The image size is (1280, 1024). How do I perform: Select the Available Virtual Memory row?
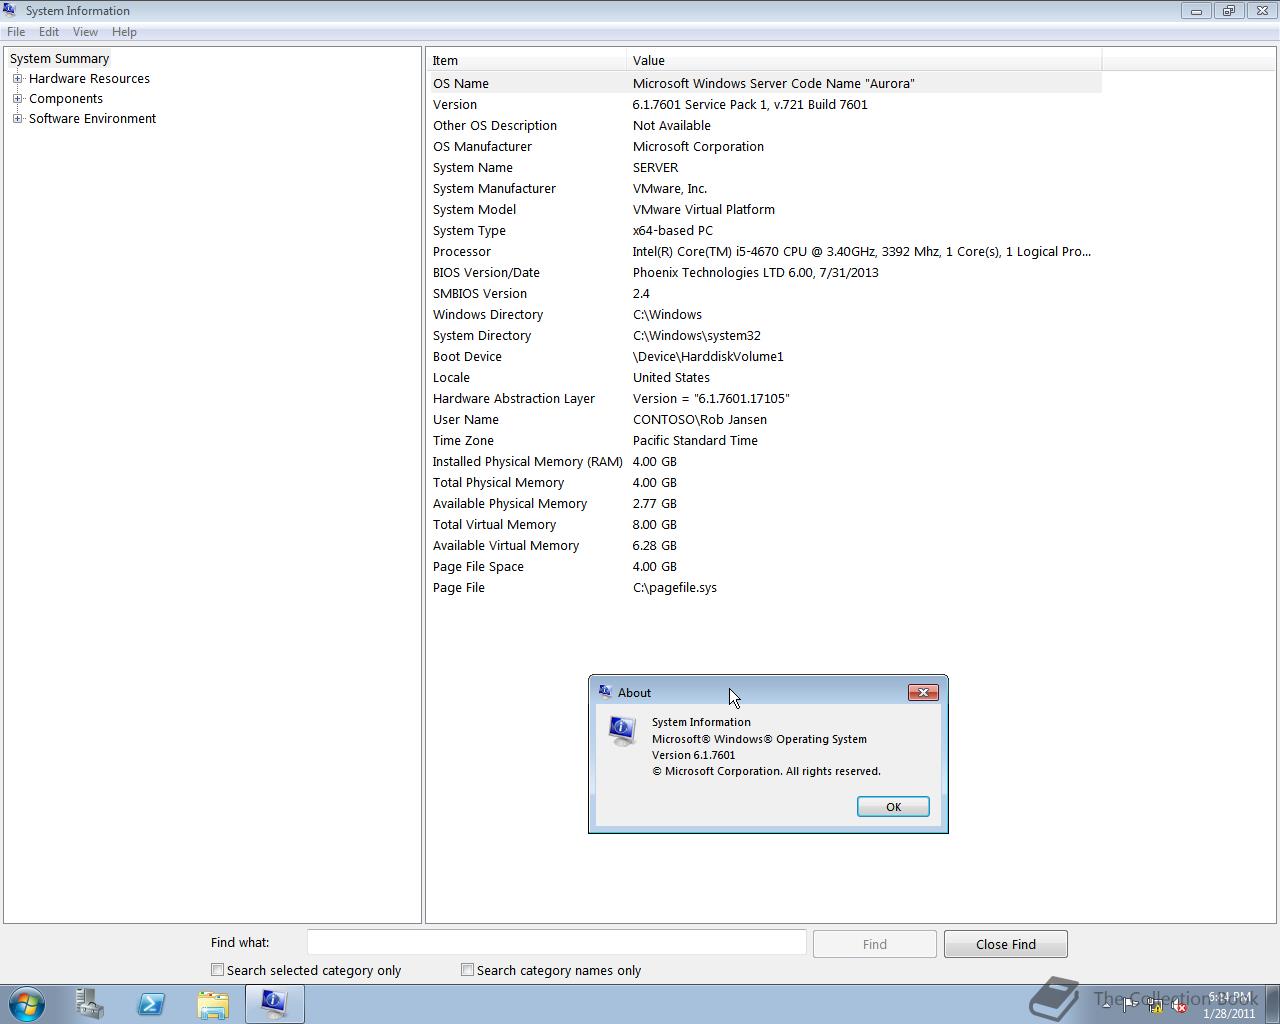point(765,545)
